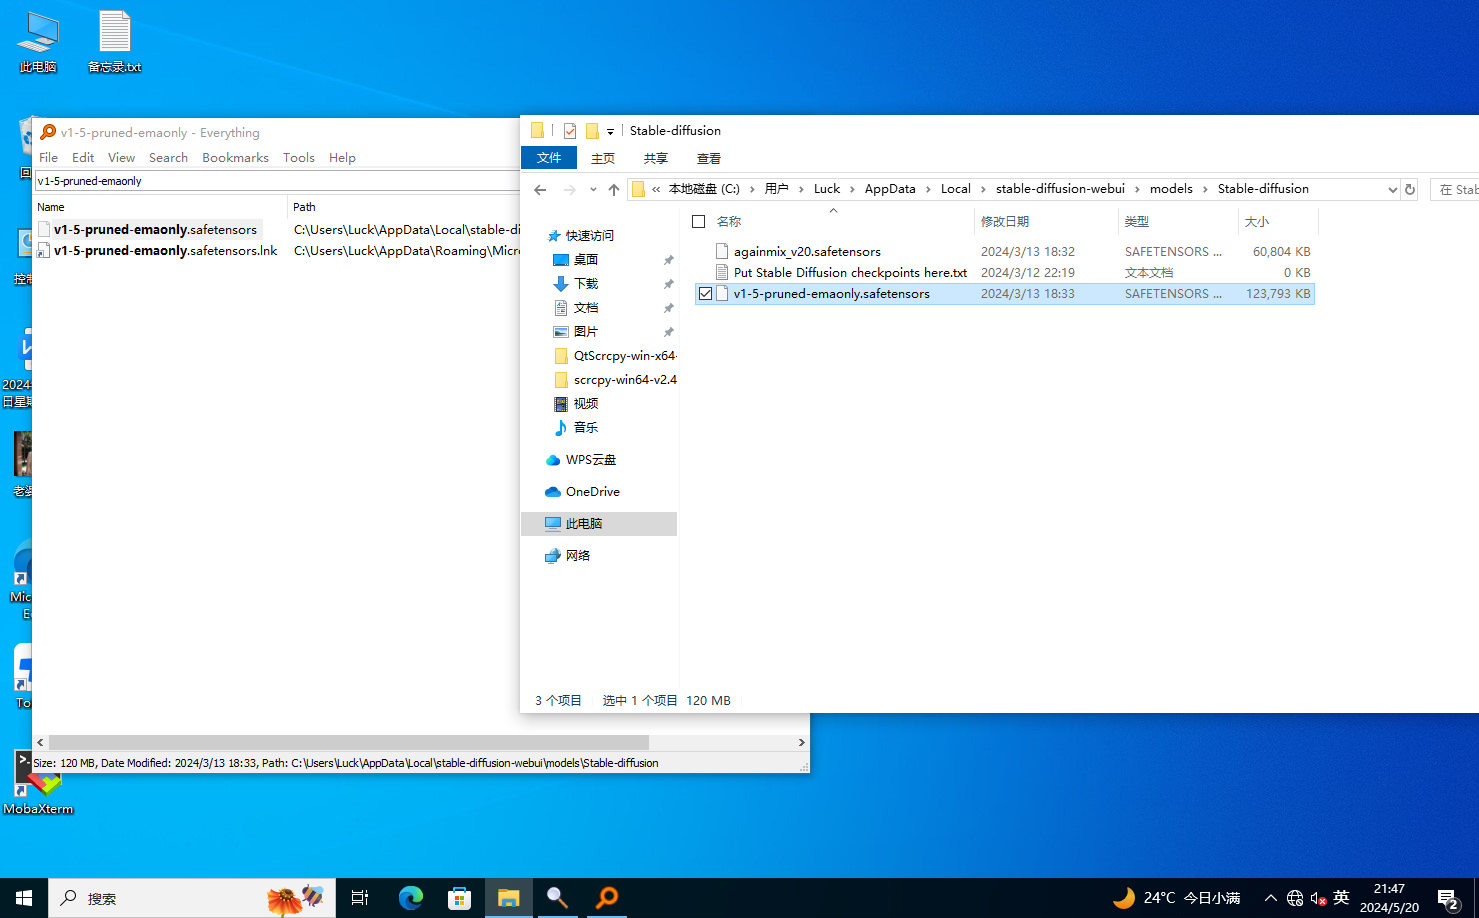Expand the chevron after models in the path
Screen dimensions: 1479x918
(x=1205, y=189)
